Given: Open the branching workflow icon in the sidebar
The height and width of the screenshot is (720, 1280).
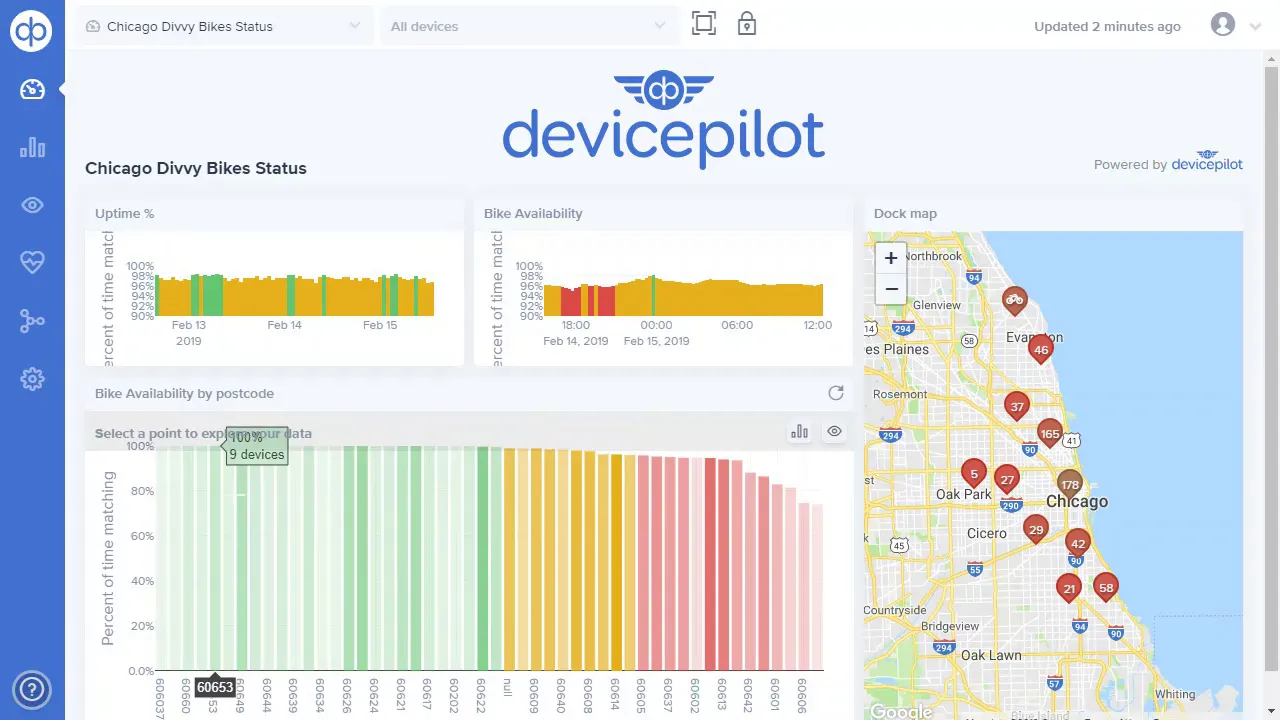Looking at the screenshot, I should [32, 321].
